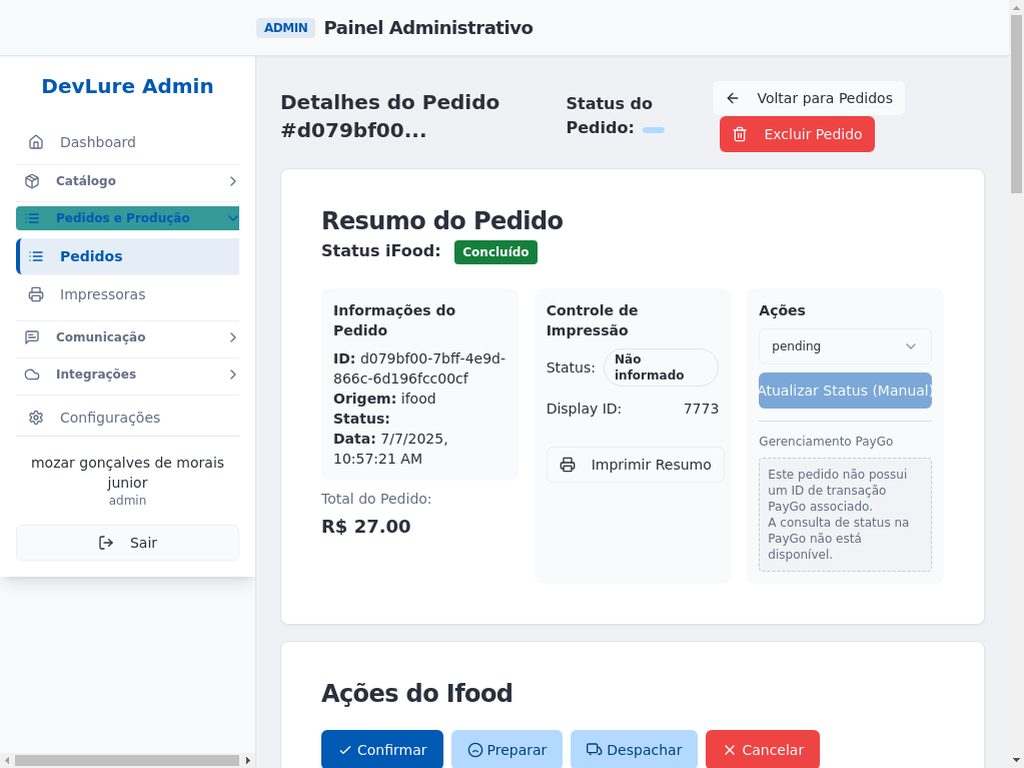Click the Configurações gear icon
This screenshot has width=1024, height=768.
point(36,418)
